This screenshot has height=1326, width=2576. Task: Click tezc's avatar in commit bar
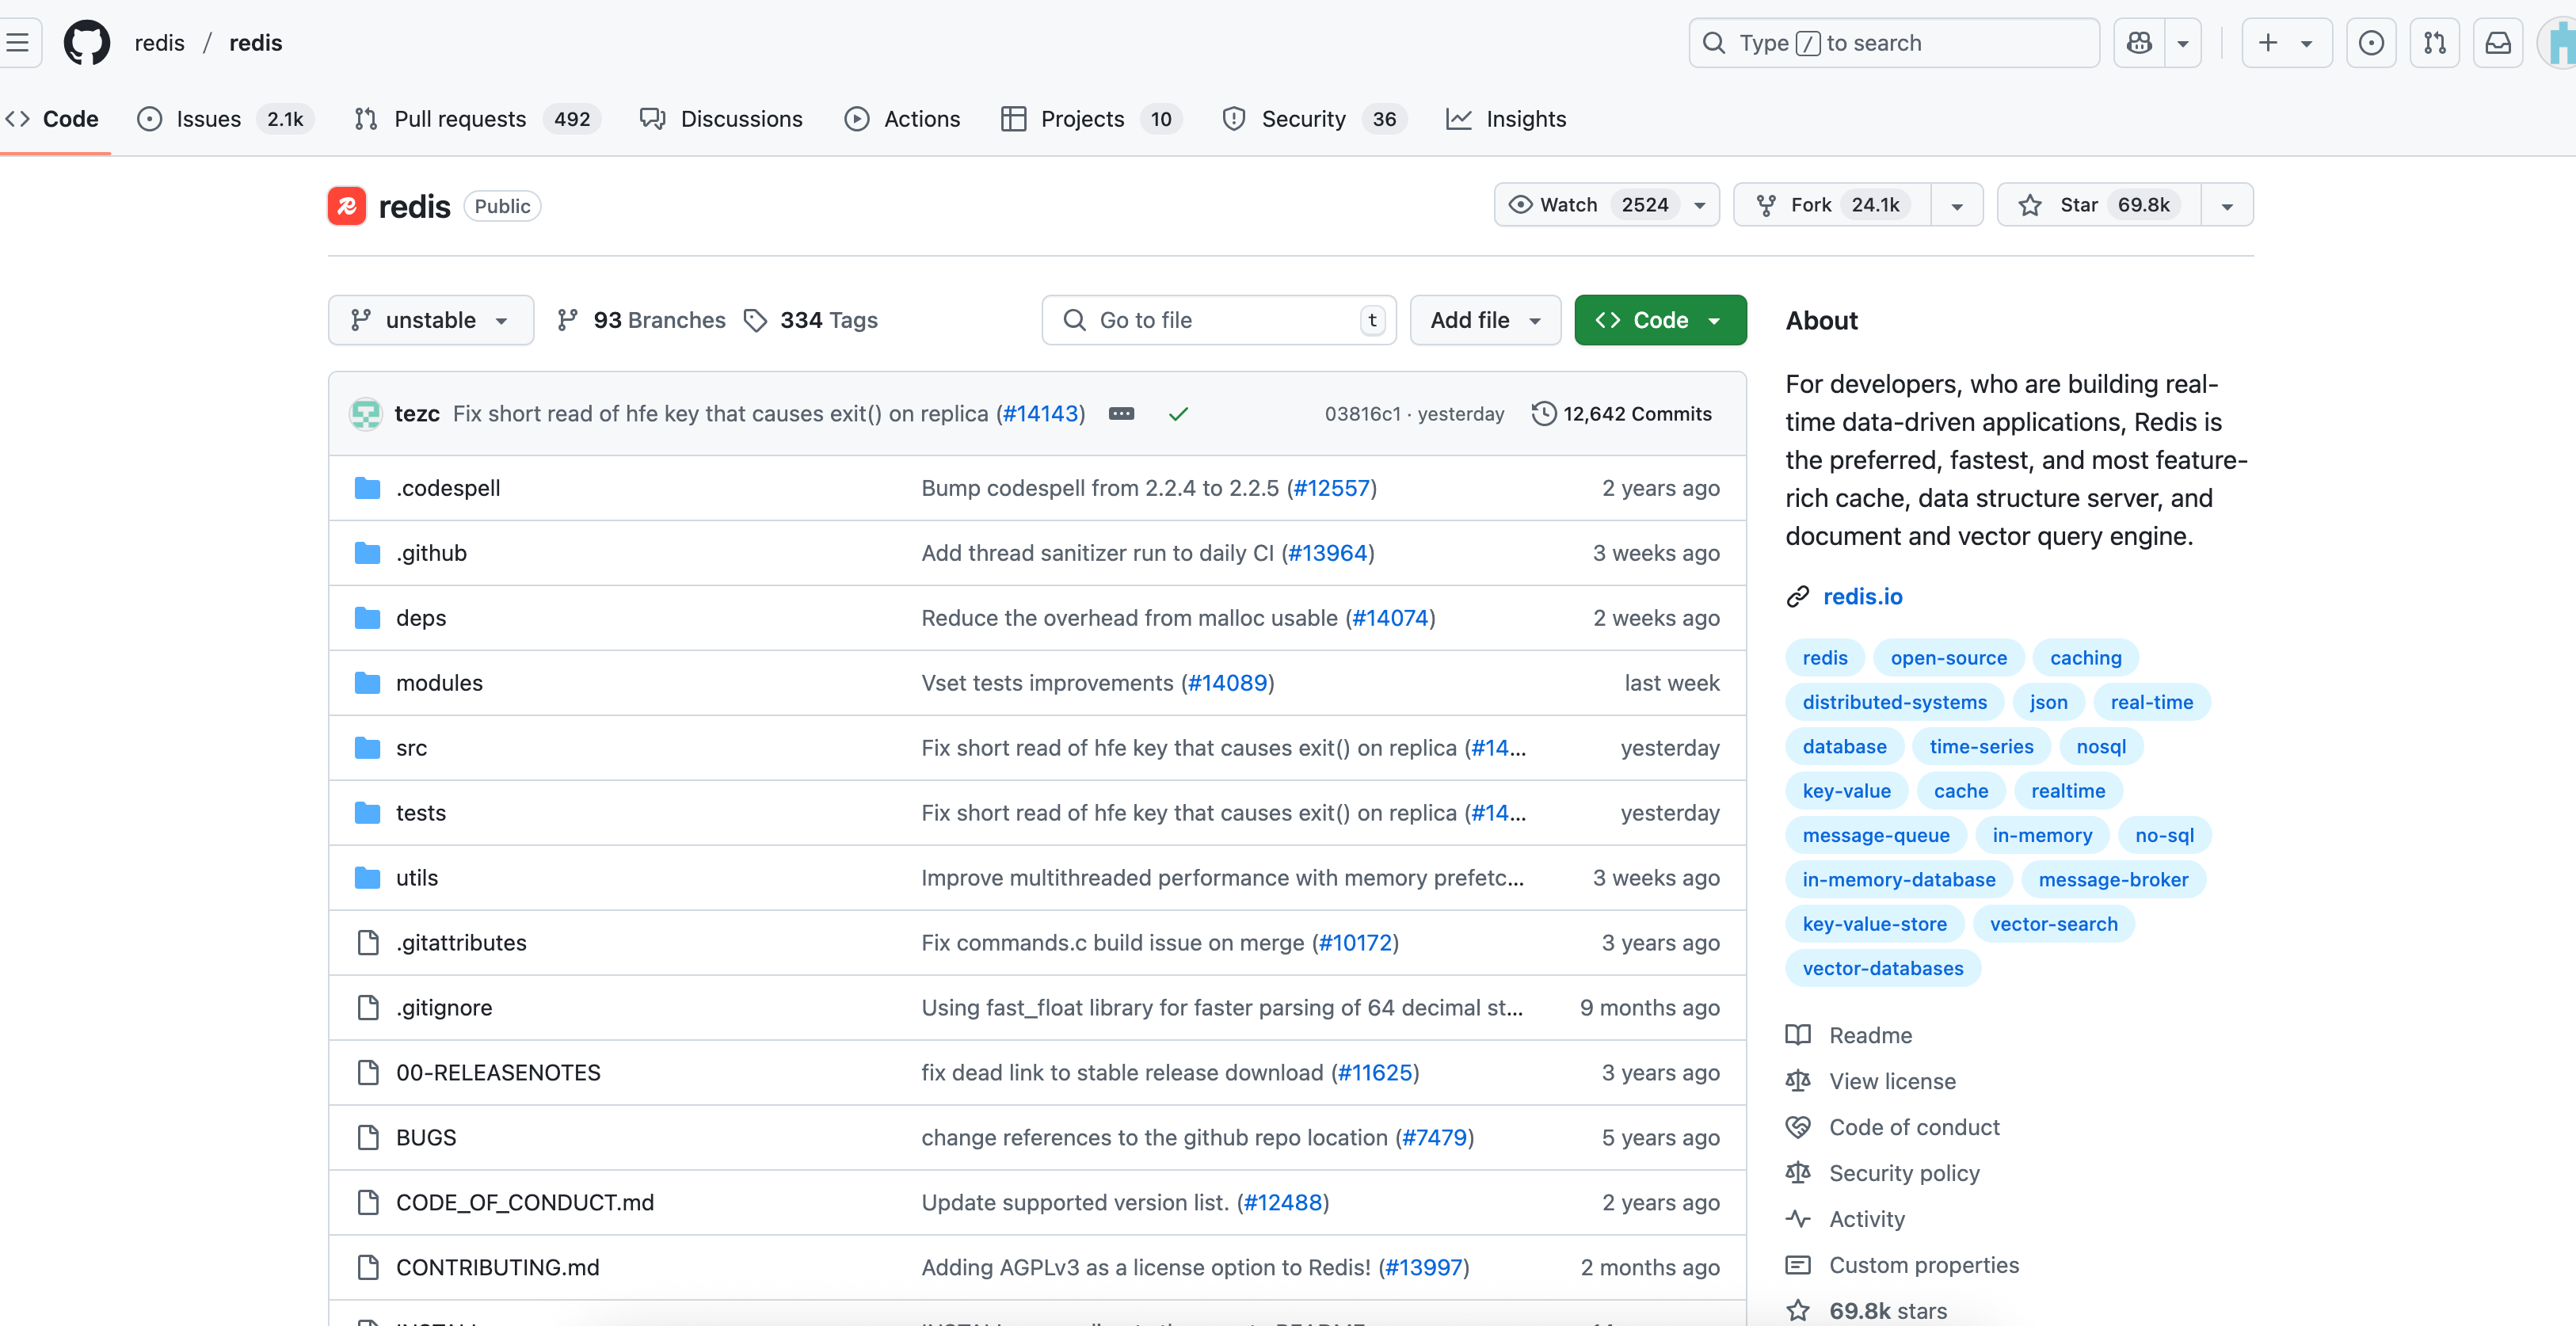(366, 414)
